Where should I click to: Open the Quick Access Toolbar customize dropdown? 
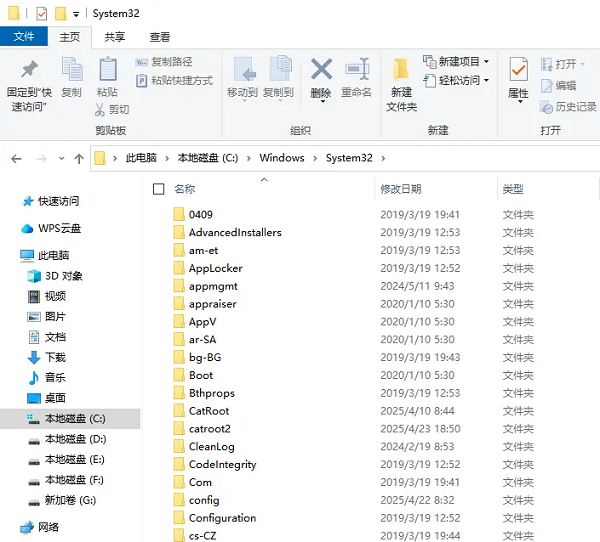[x=76, y=15]
